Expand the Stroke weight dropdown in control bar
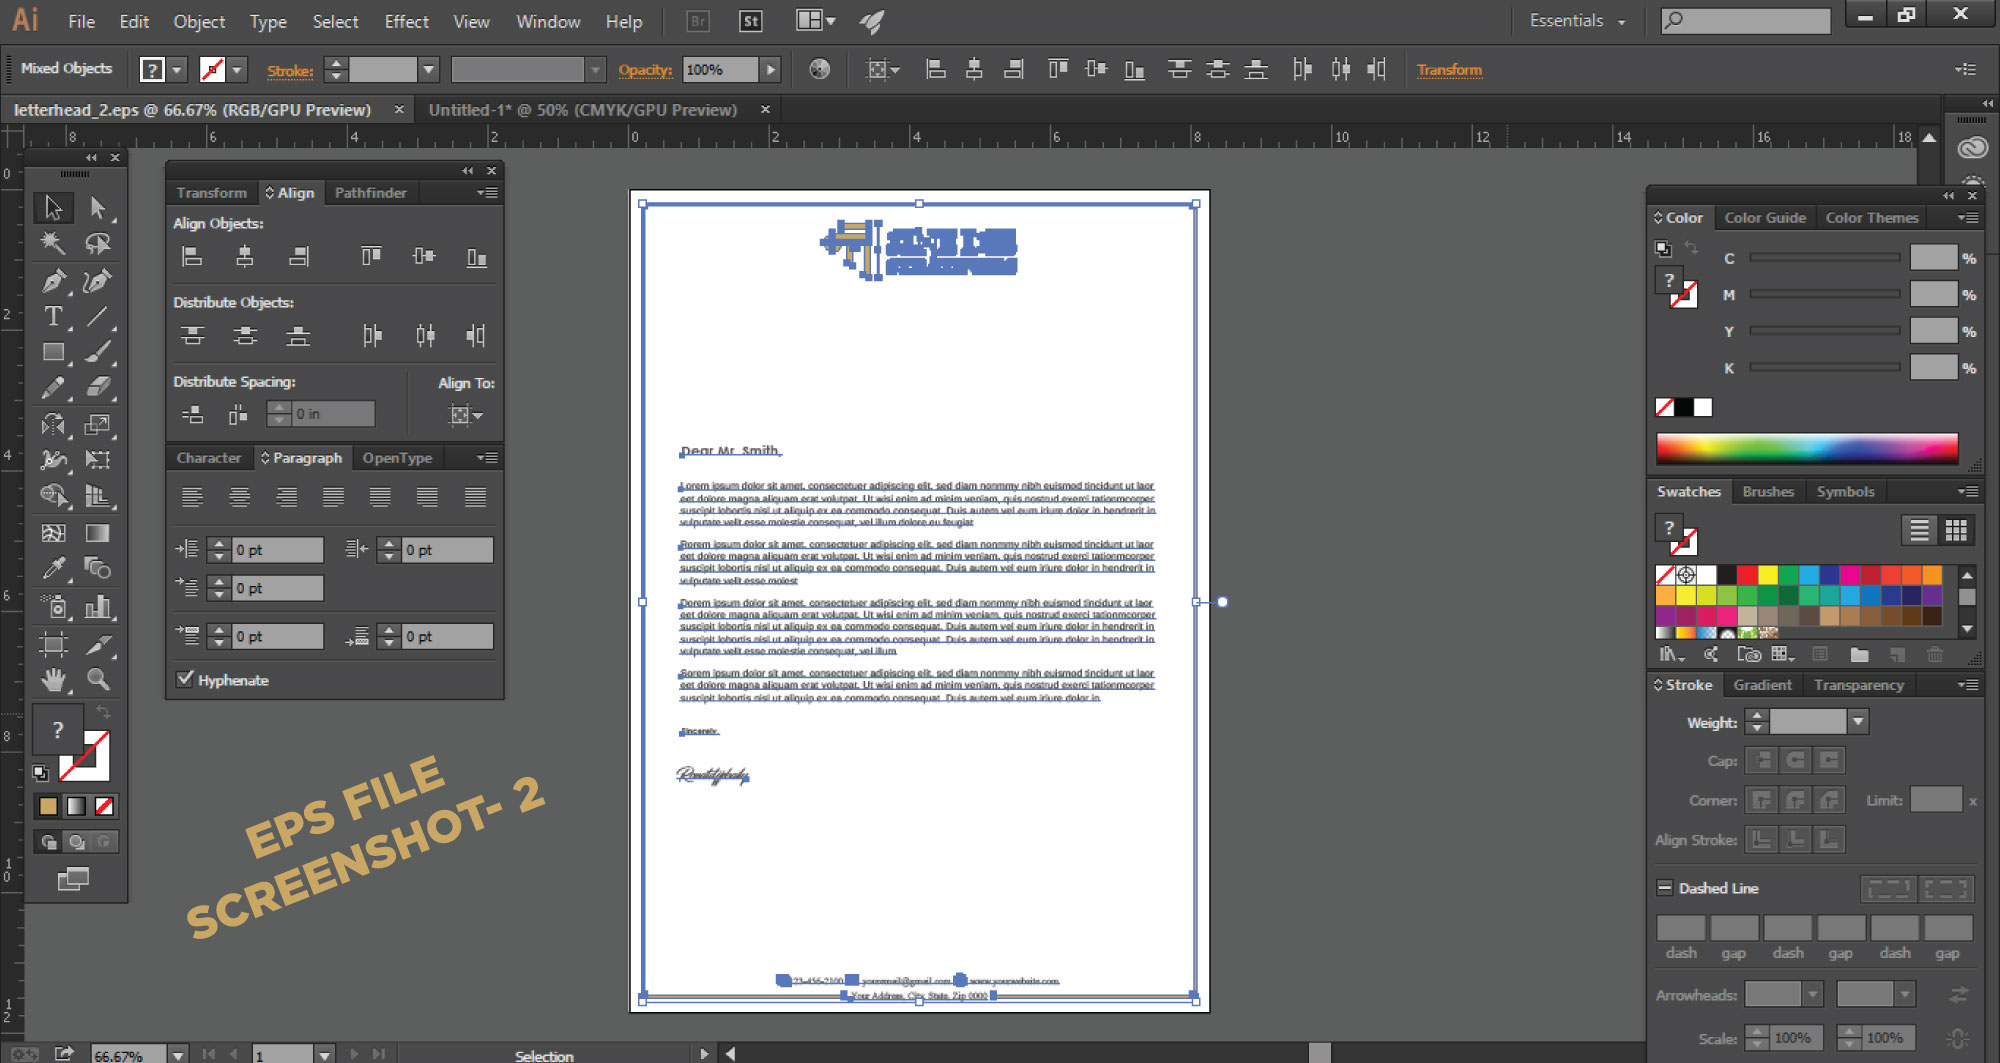The image size is (2000, 1063). [429, 69]
